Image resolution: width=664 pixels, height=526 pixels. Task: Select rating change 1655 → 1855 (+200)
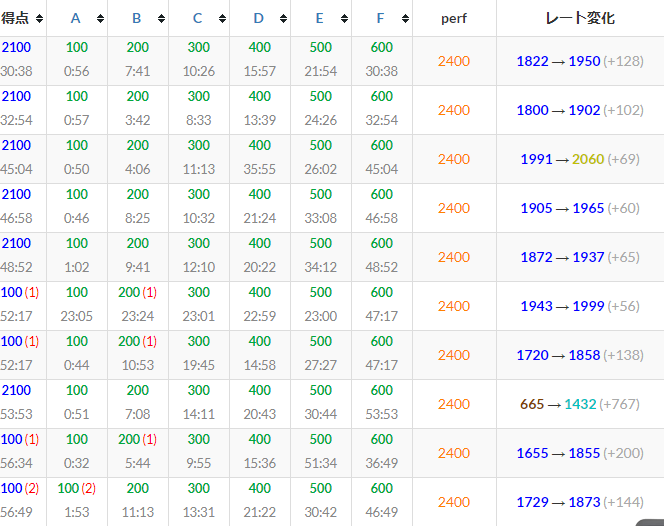(580, 453)
